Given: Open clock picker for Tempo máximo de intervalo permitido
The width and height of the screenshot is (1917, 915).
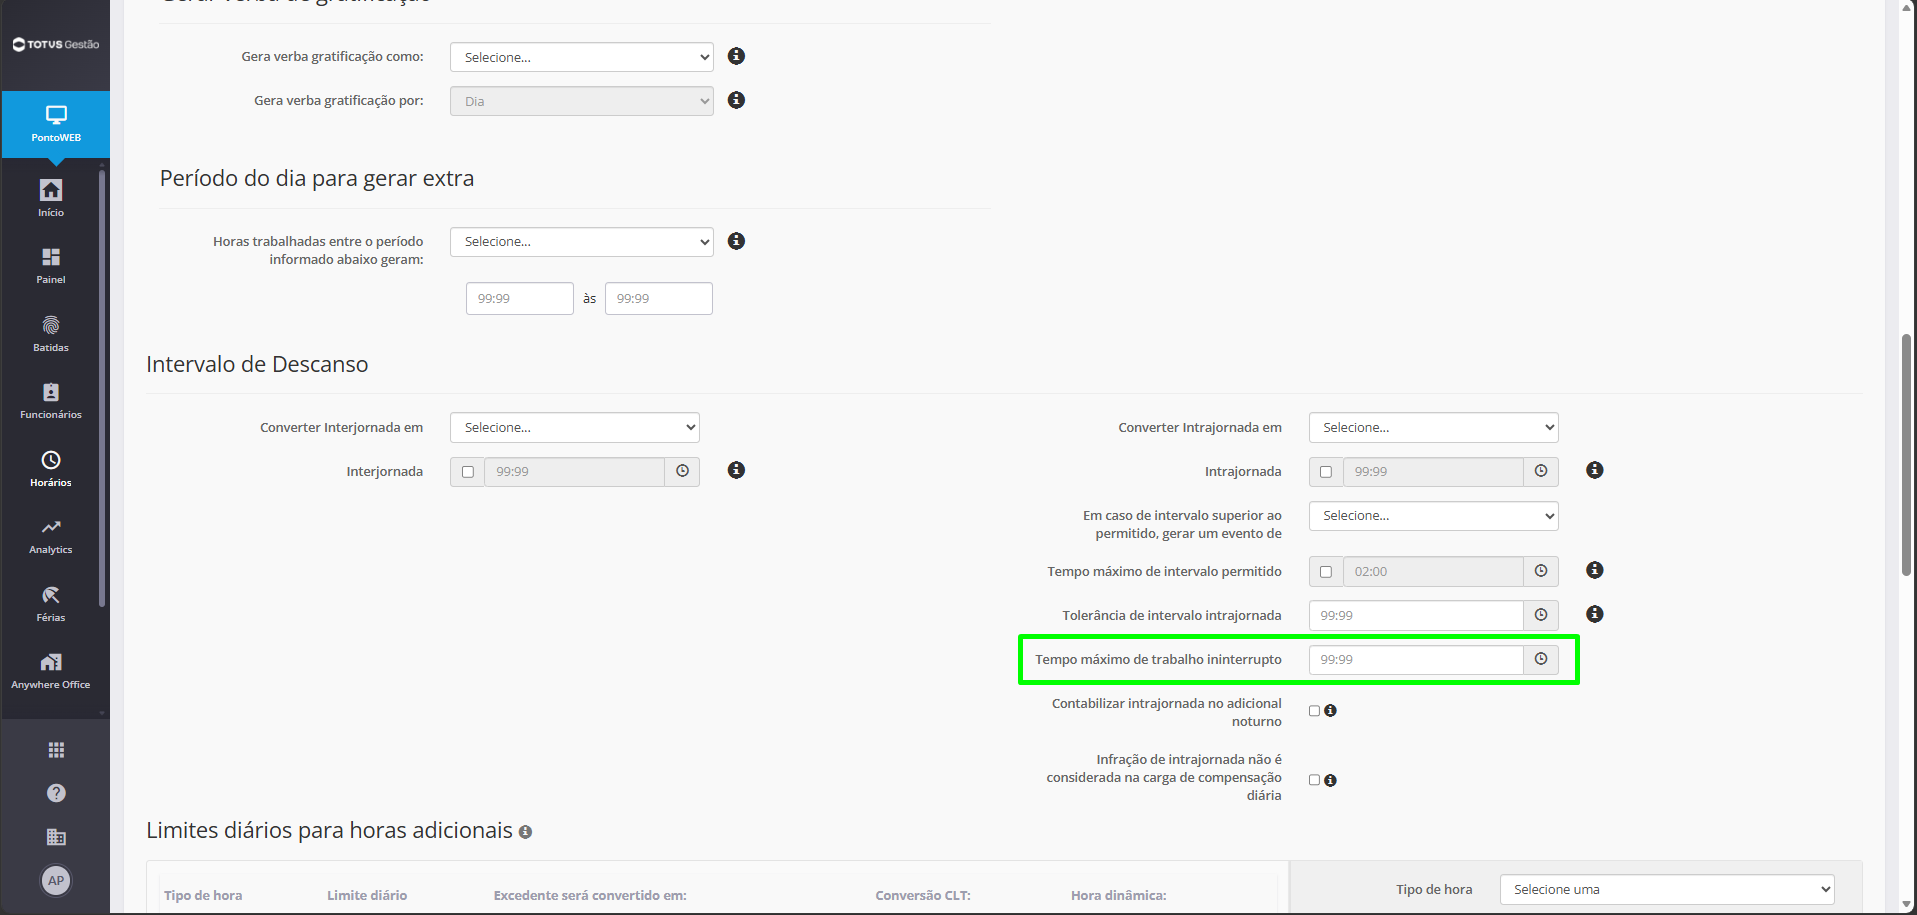Looking at the screenshot, I should pyautogui.click(x=1541, y=571).
